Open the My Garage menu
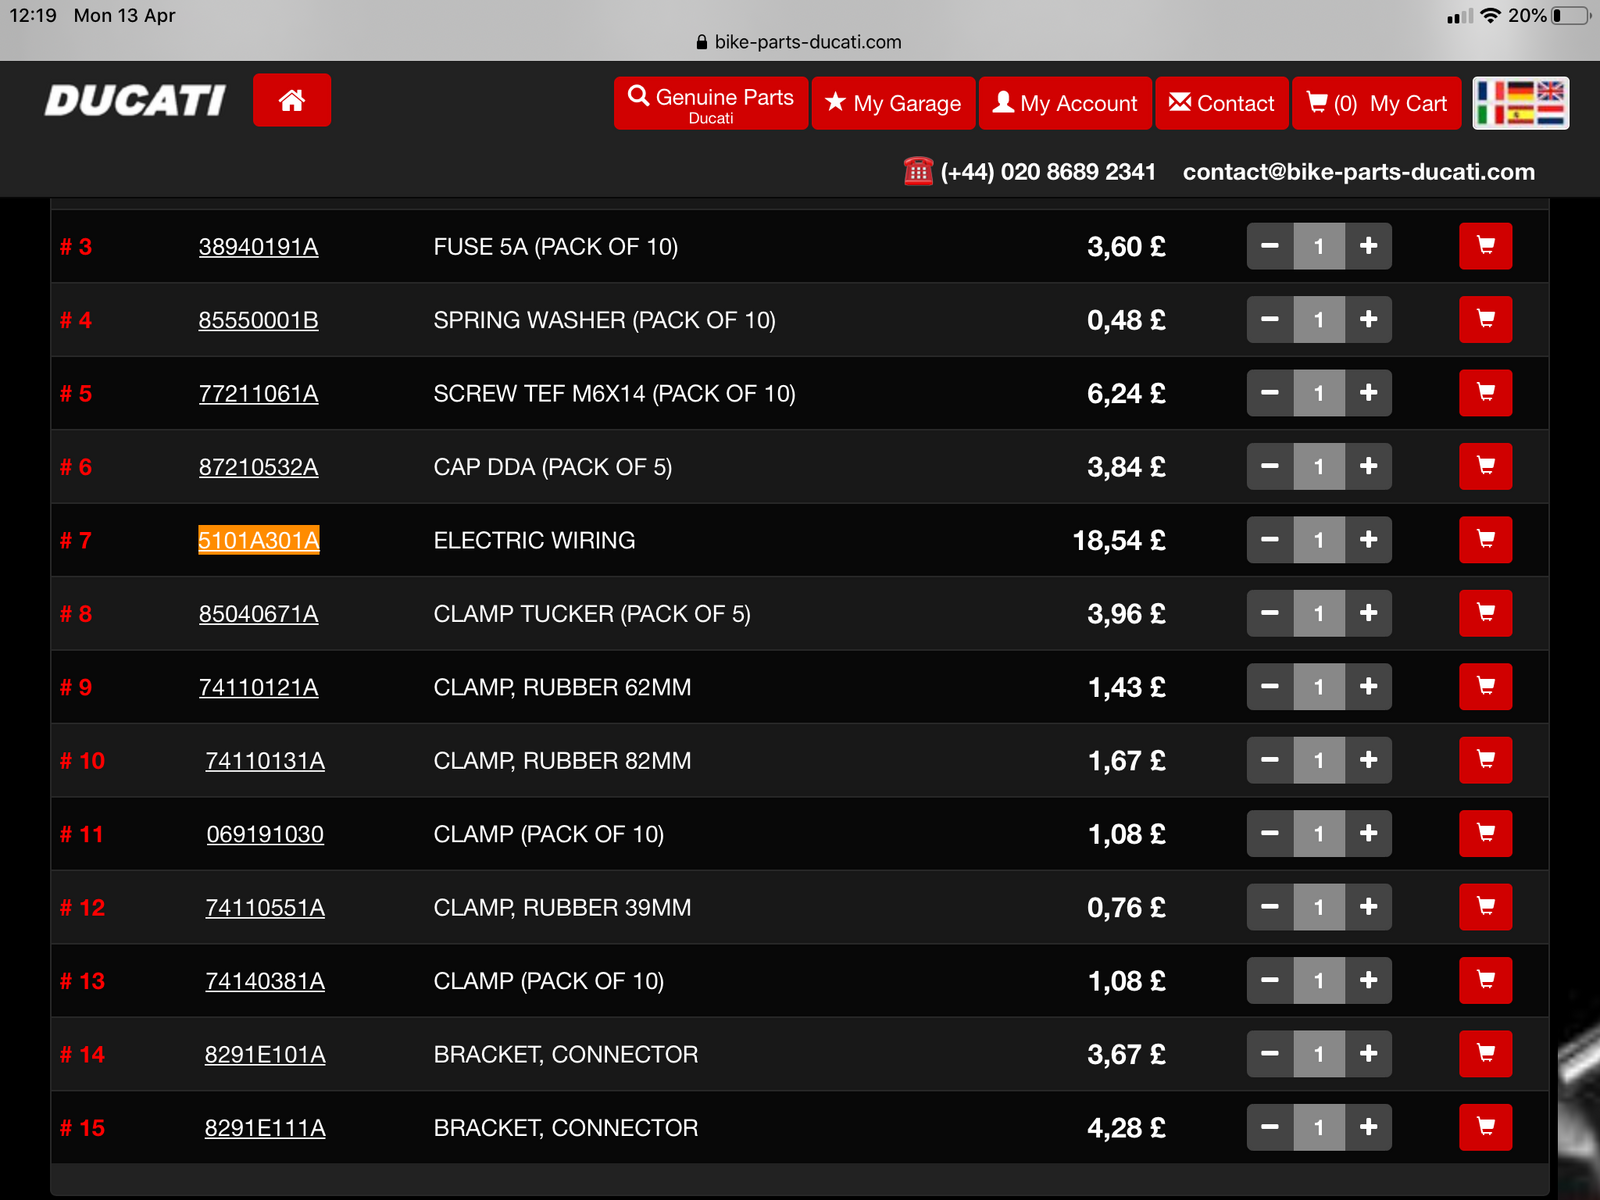The height and width of the screenshot is (1200, 1600). (x=893, y=103)
